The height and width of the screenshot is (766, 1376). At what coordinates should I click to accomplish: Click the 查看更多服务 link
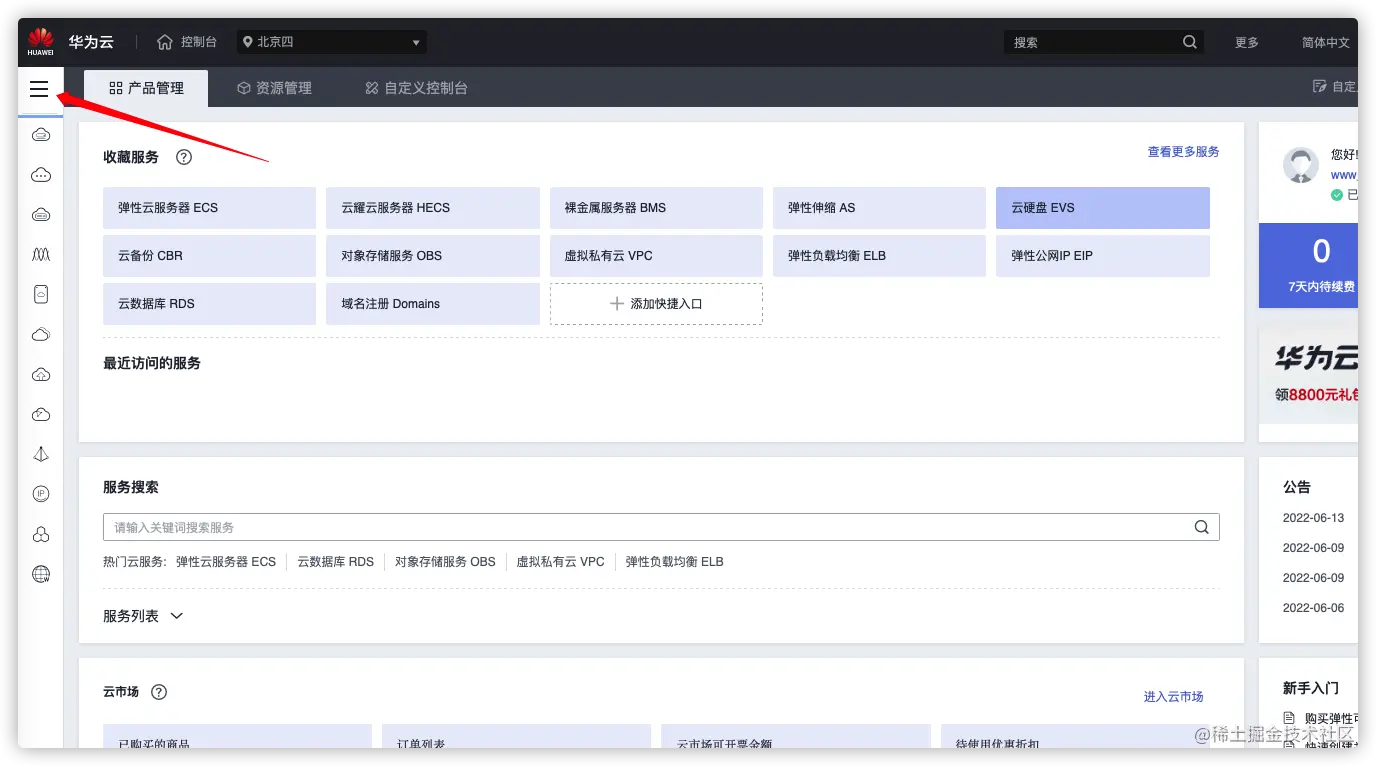click(1183, 152)
